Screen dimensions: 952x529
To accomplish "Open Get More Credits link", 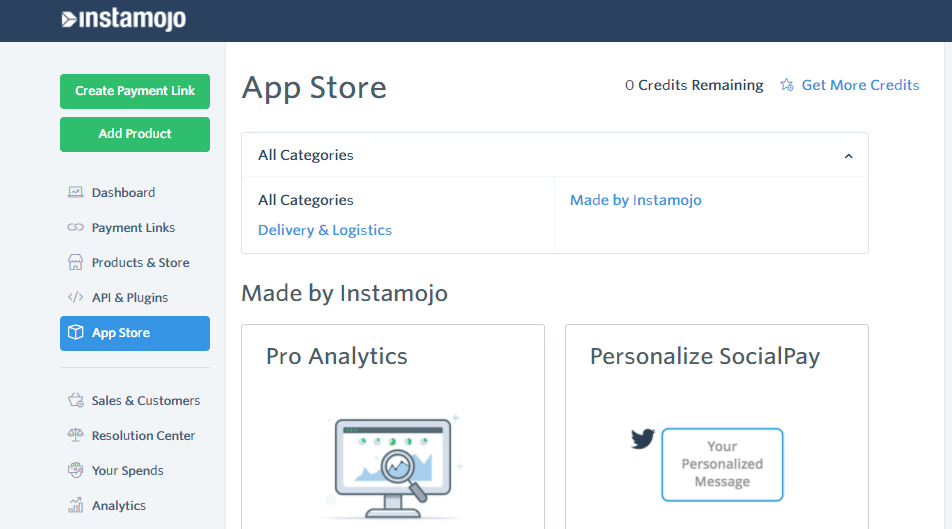I will click(860, 85).
